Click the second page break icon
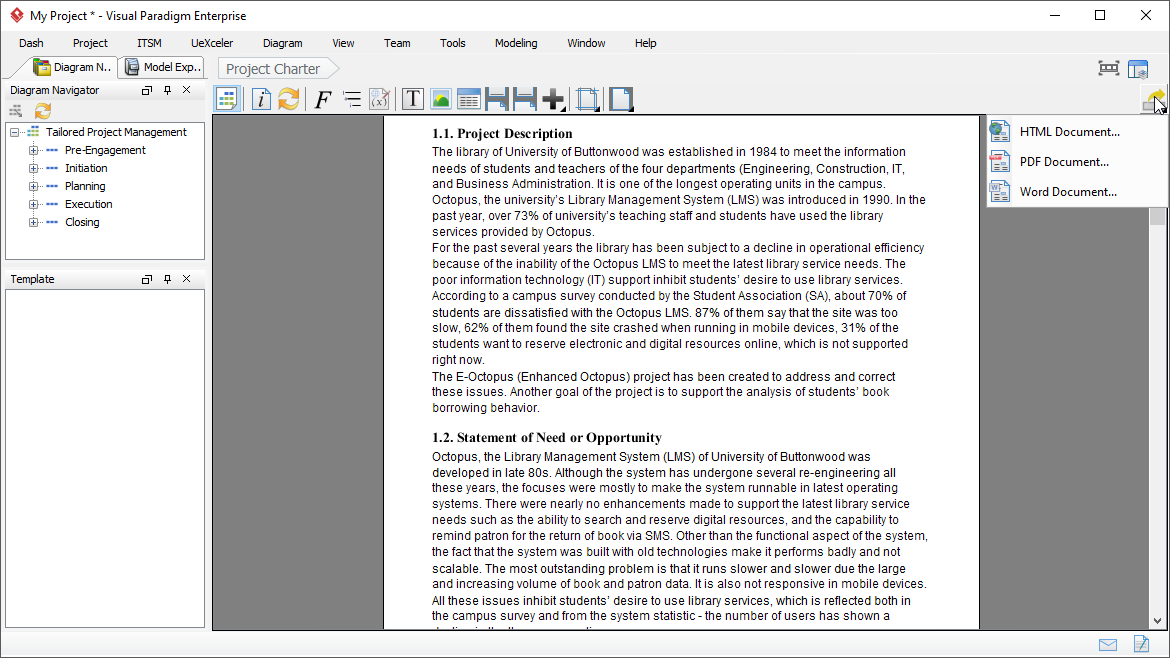The height and width of the screenshot is (658, 1170). (x=525, y=98)
